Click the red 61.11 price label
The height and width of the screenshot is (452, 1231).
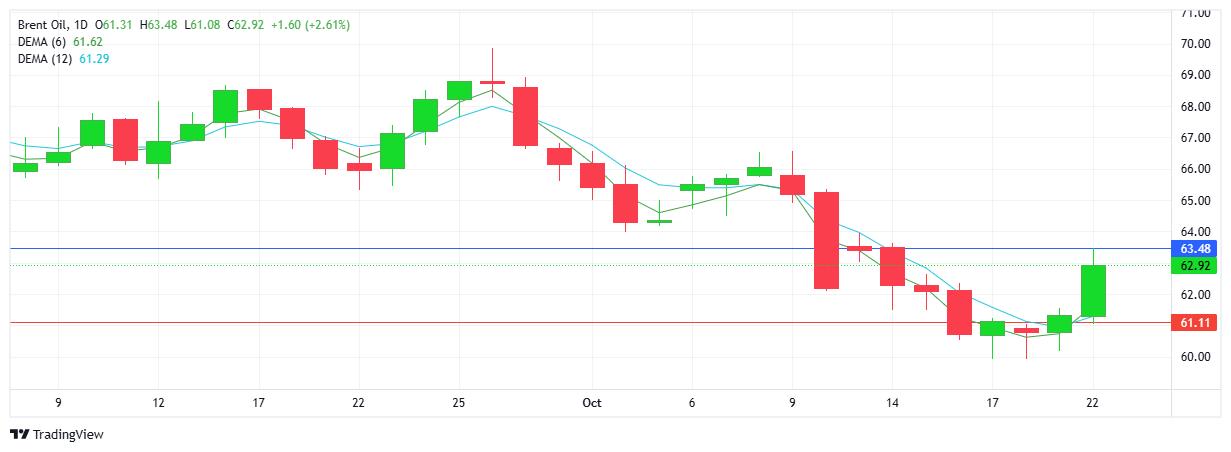1196,323
